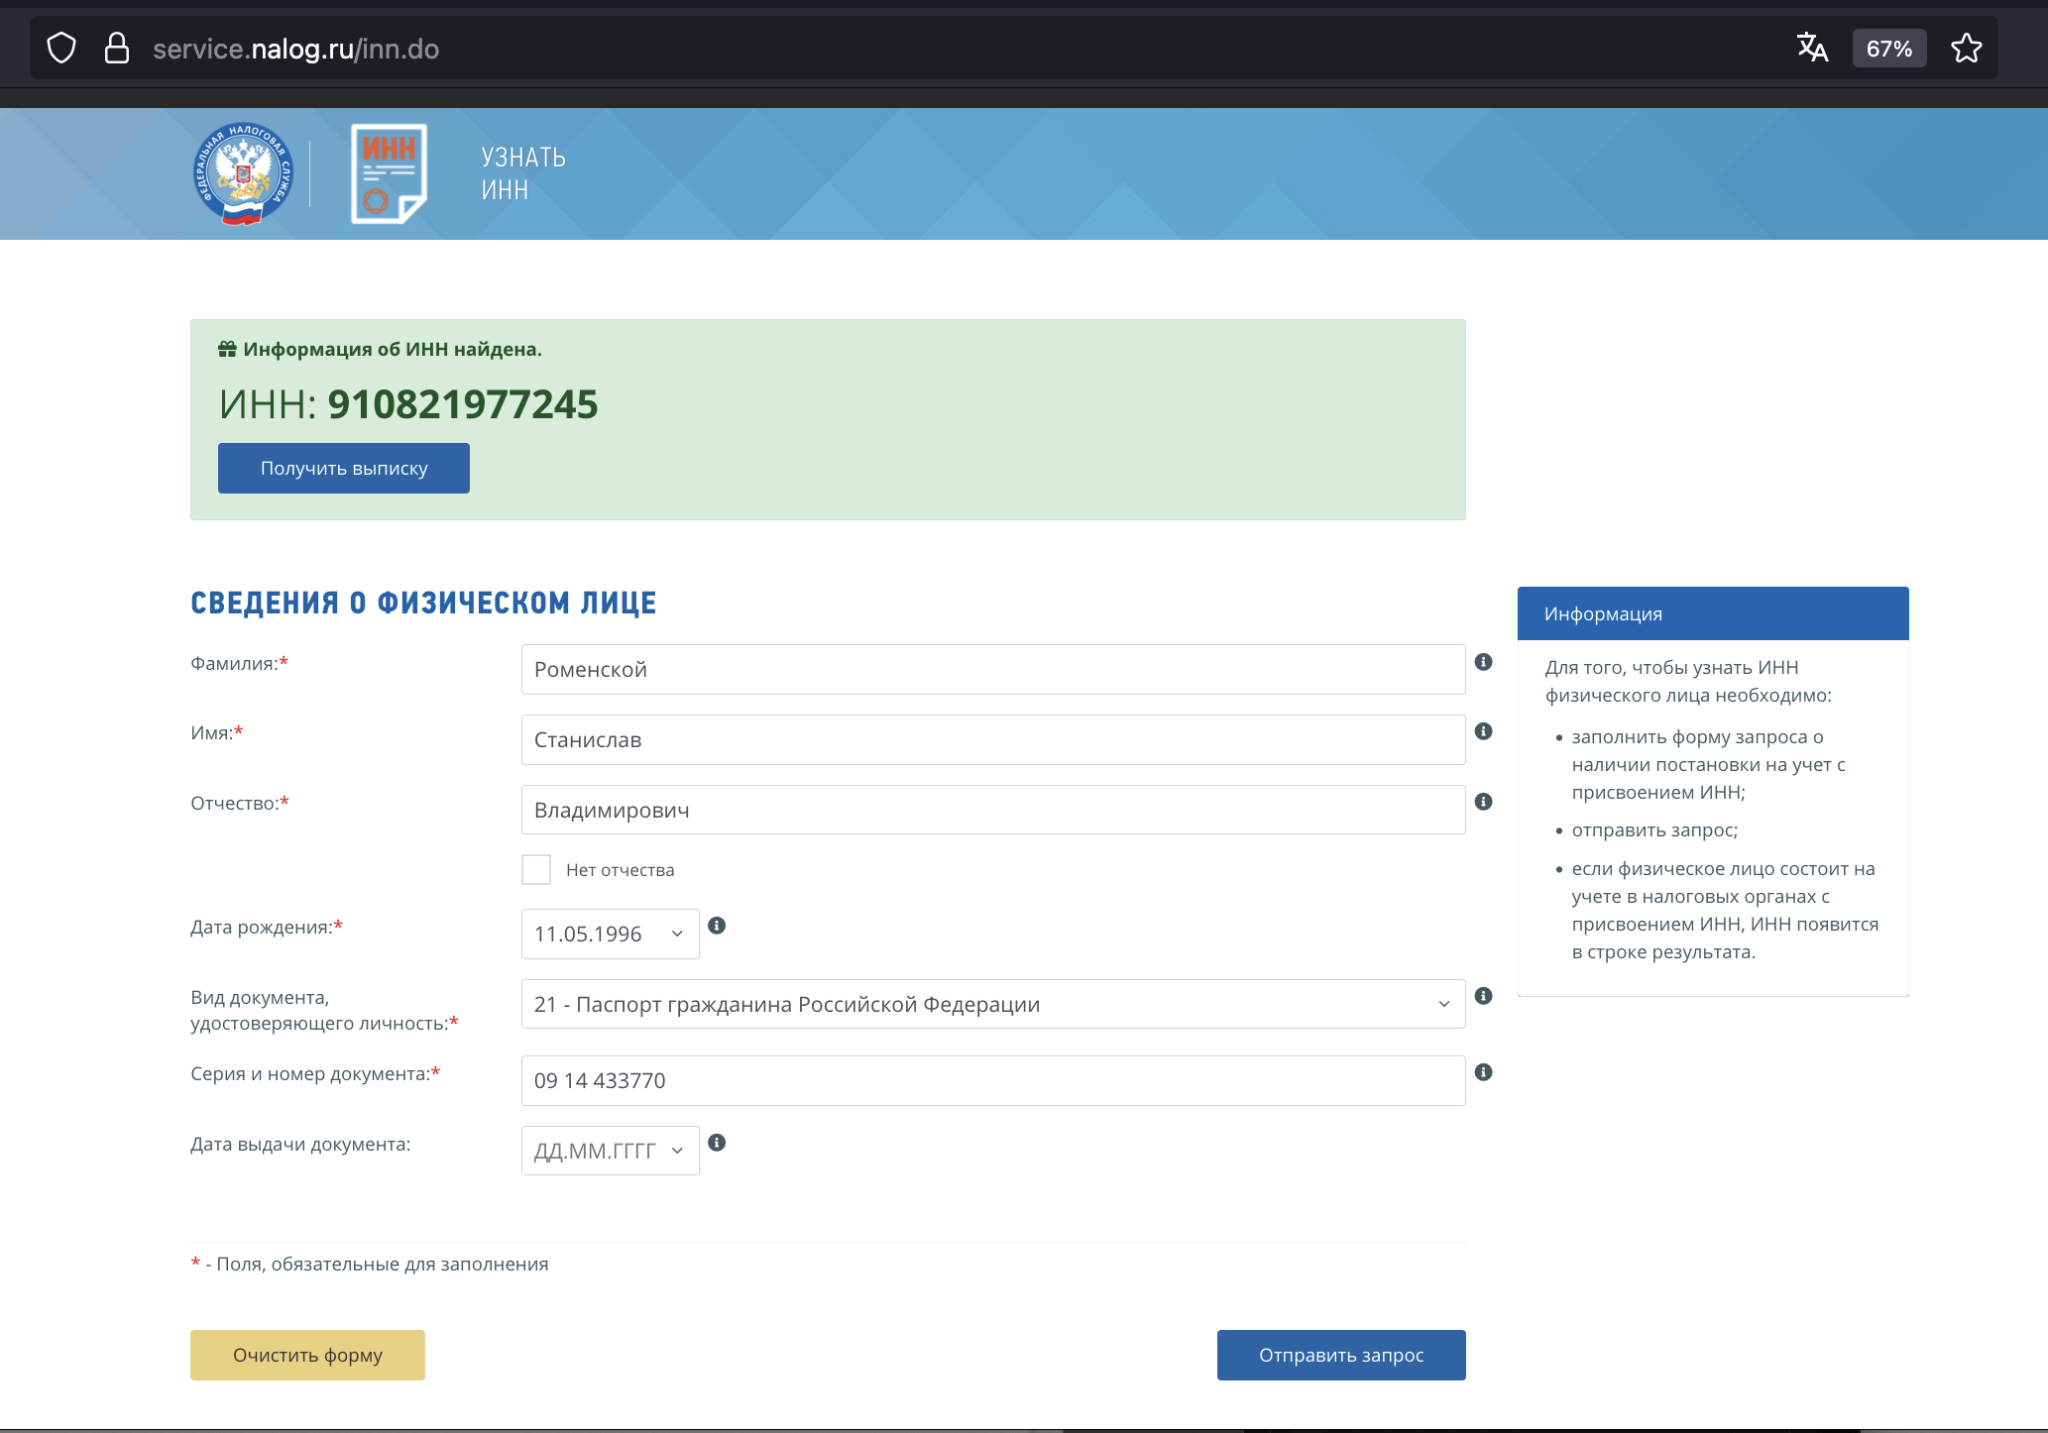Click the Фамилия input with Роменской

click(x=993, y=669)
